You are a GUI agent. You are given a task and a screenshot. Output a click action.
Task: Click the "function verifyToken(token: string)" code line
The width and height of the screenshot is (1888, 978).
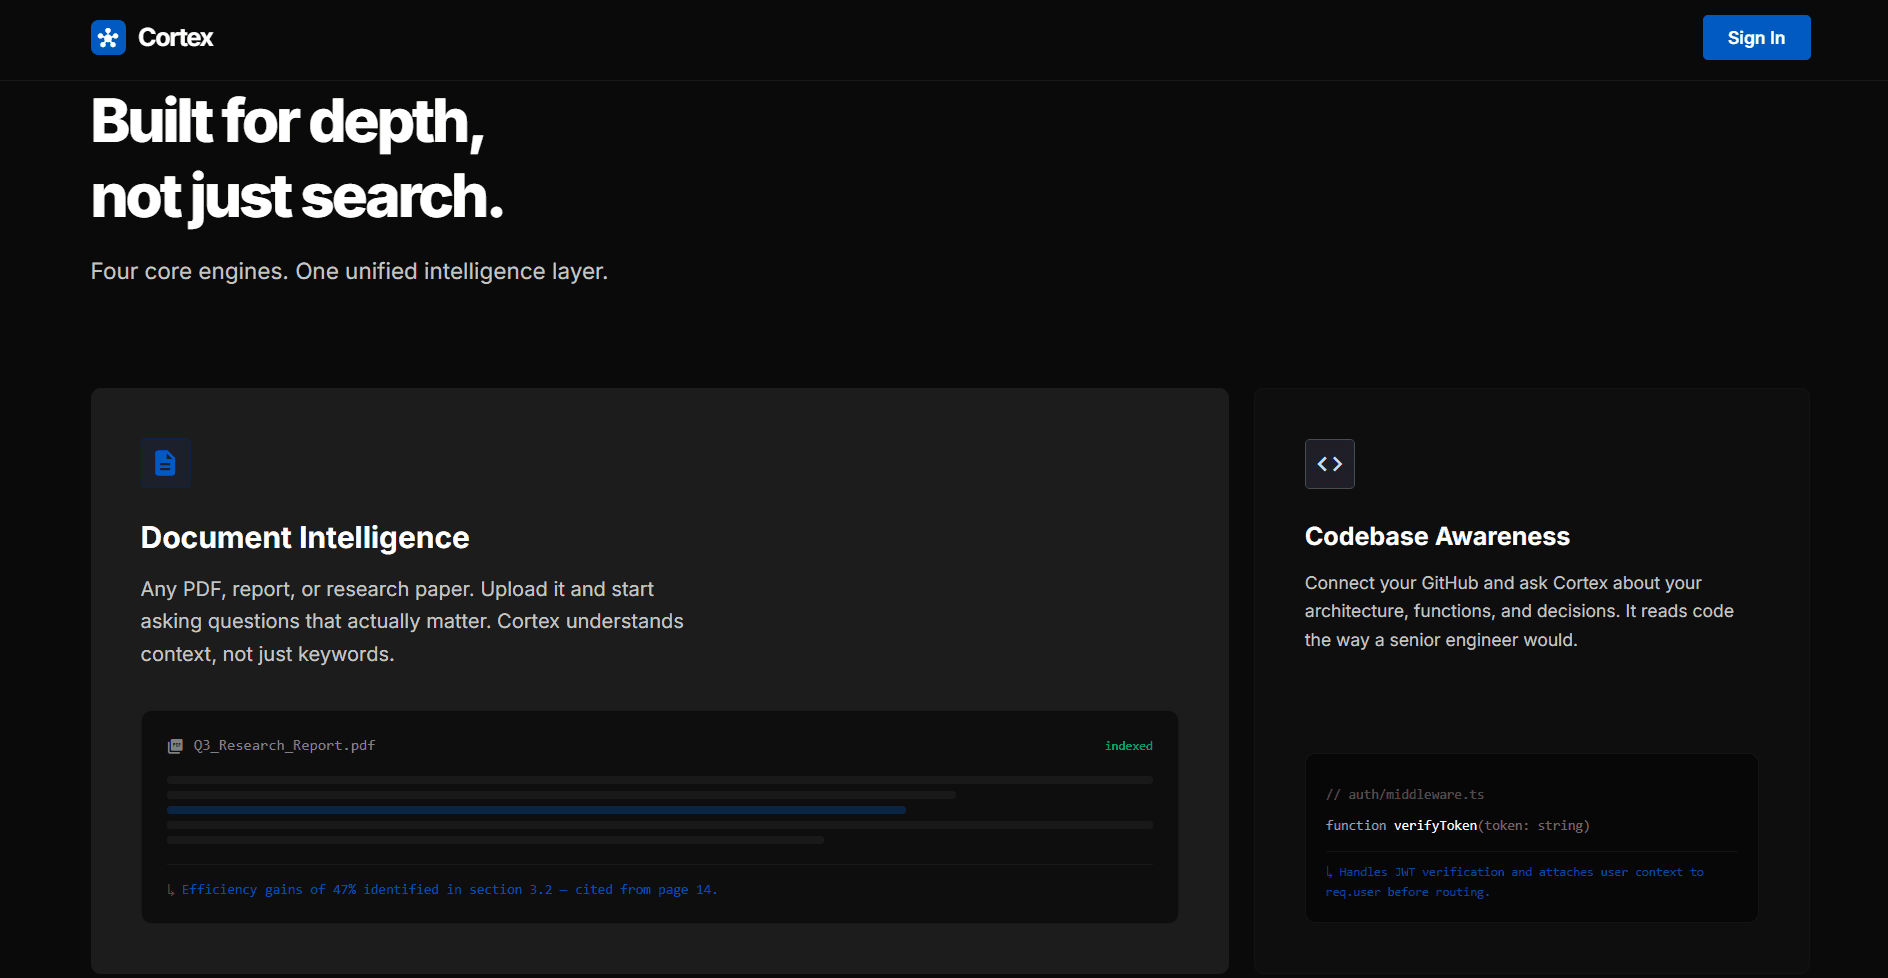(1457, 826)
